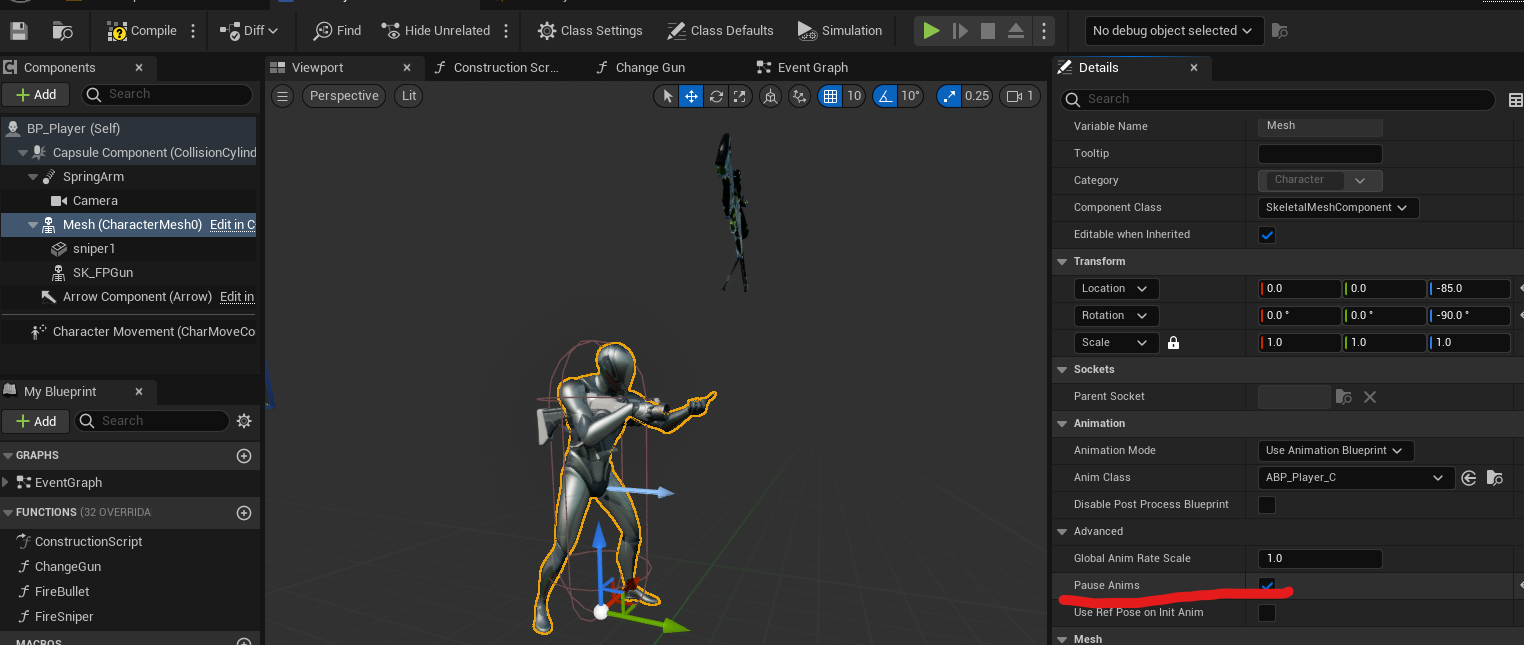Open Class Defaults
This screenshot has width=1524, height=645.
tap(720, 31)
